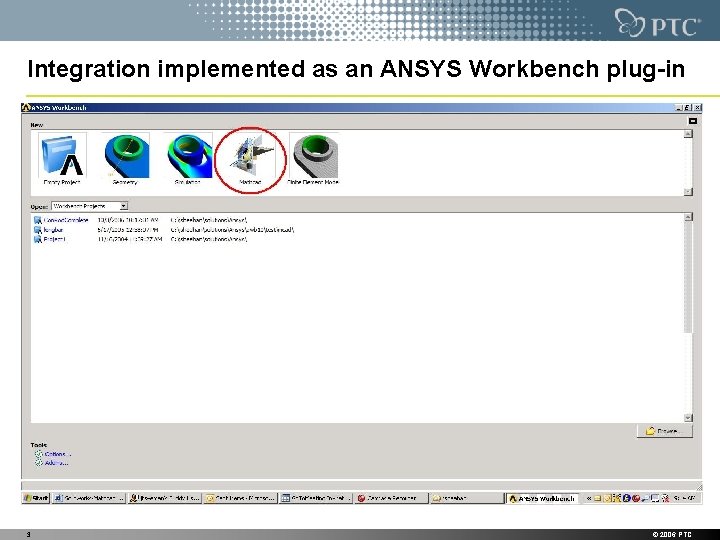
Task: Click the Windows Start button
Action: coord(36,498)
